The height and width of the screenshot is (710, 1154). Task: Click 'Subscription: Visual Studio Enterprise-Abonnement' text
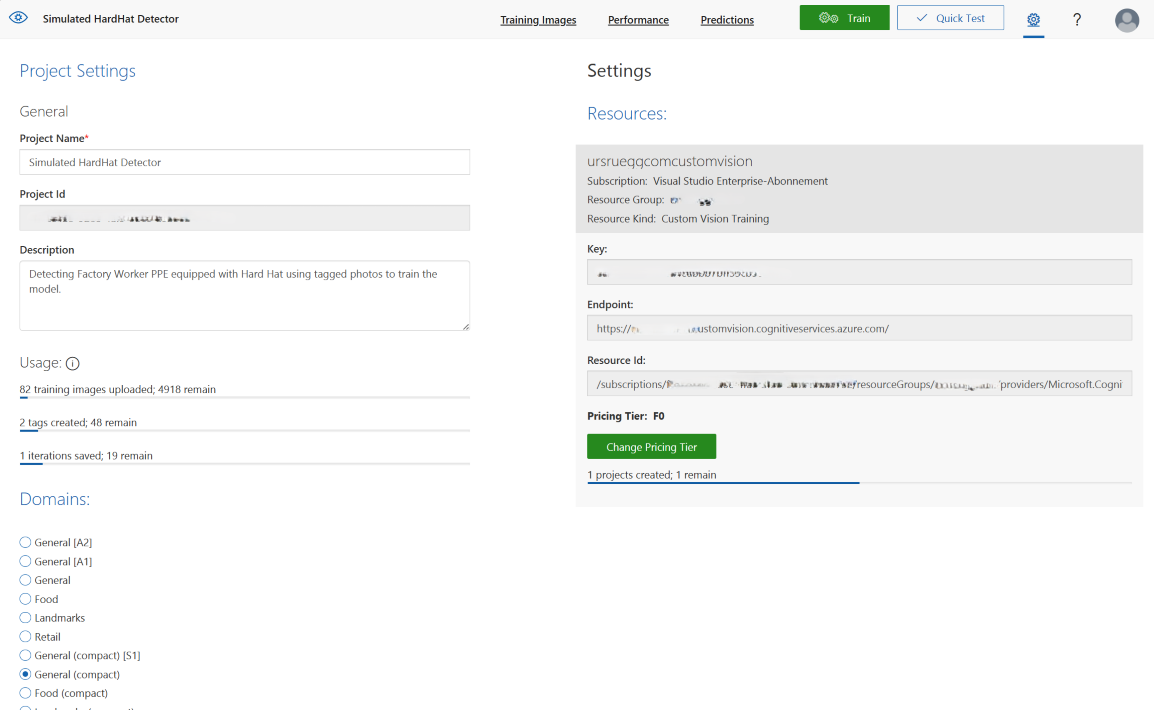707,181
